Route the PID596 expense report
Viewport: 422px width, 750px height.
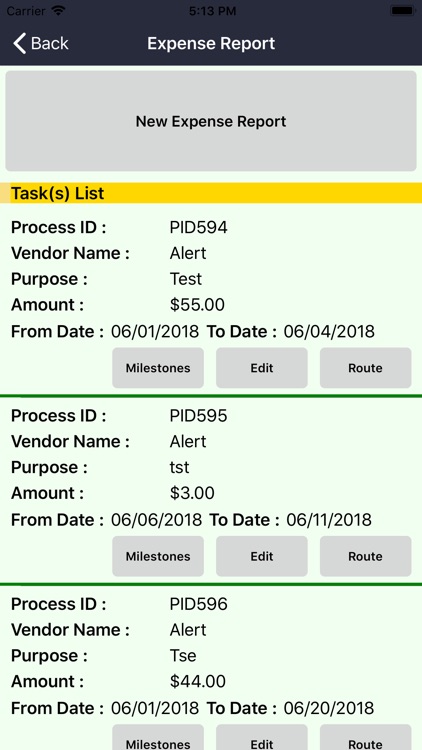click(x=366, y=738)
